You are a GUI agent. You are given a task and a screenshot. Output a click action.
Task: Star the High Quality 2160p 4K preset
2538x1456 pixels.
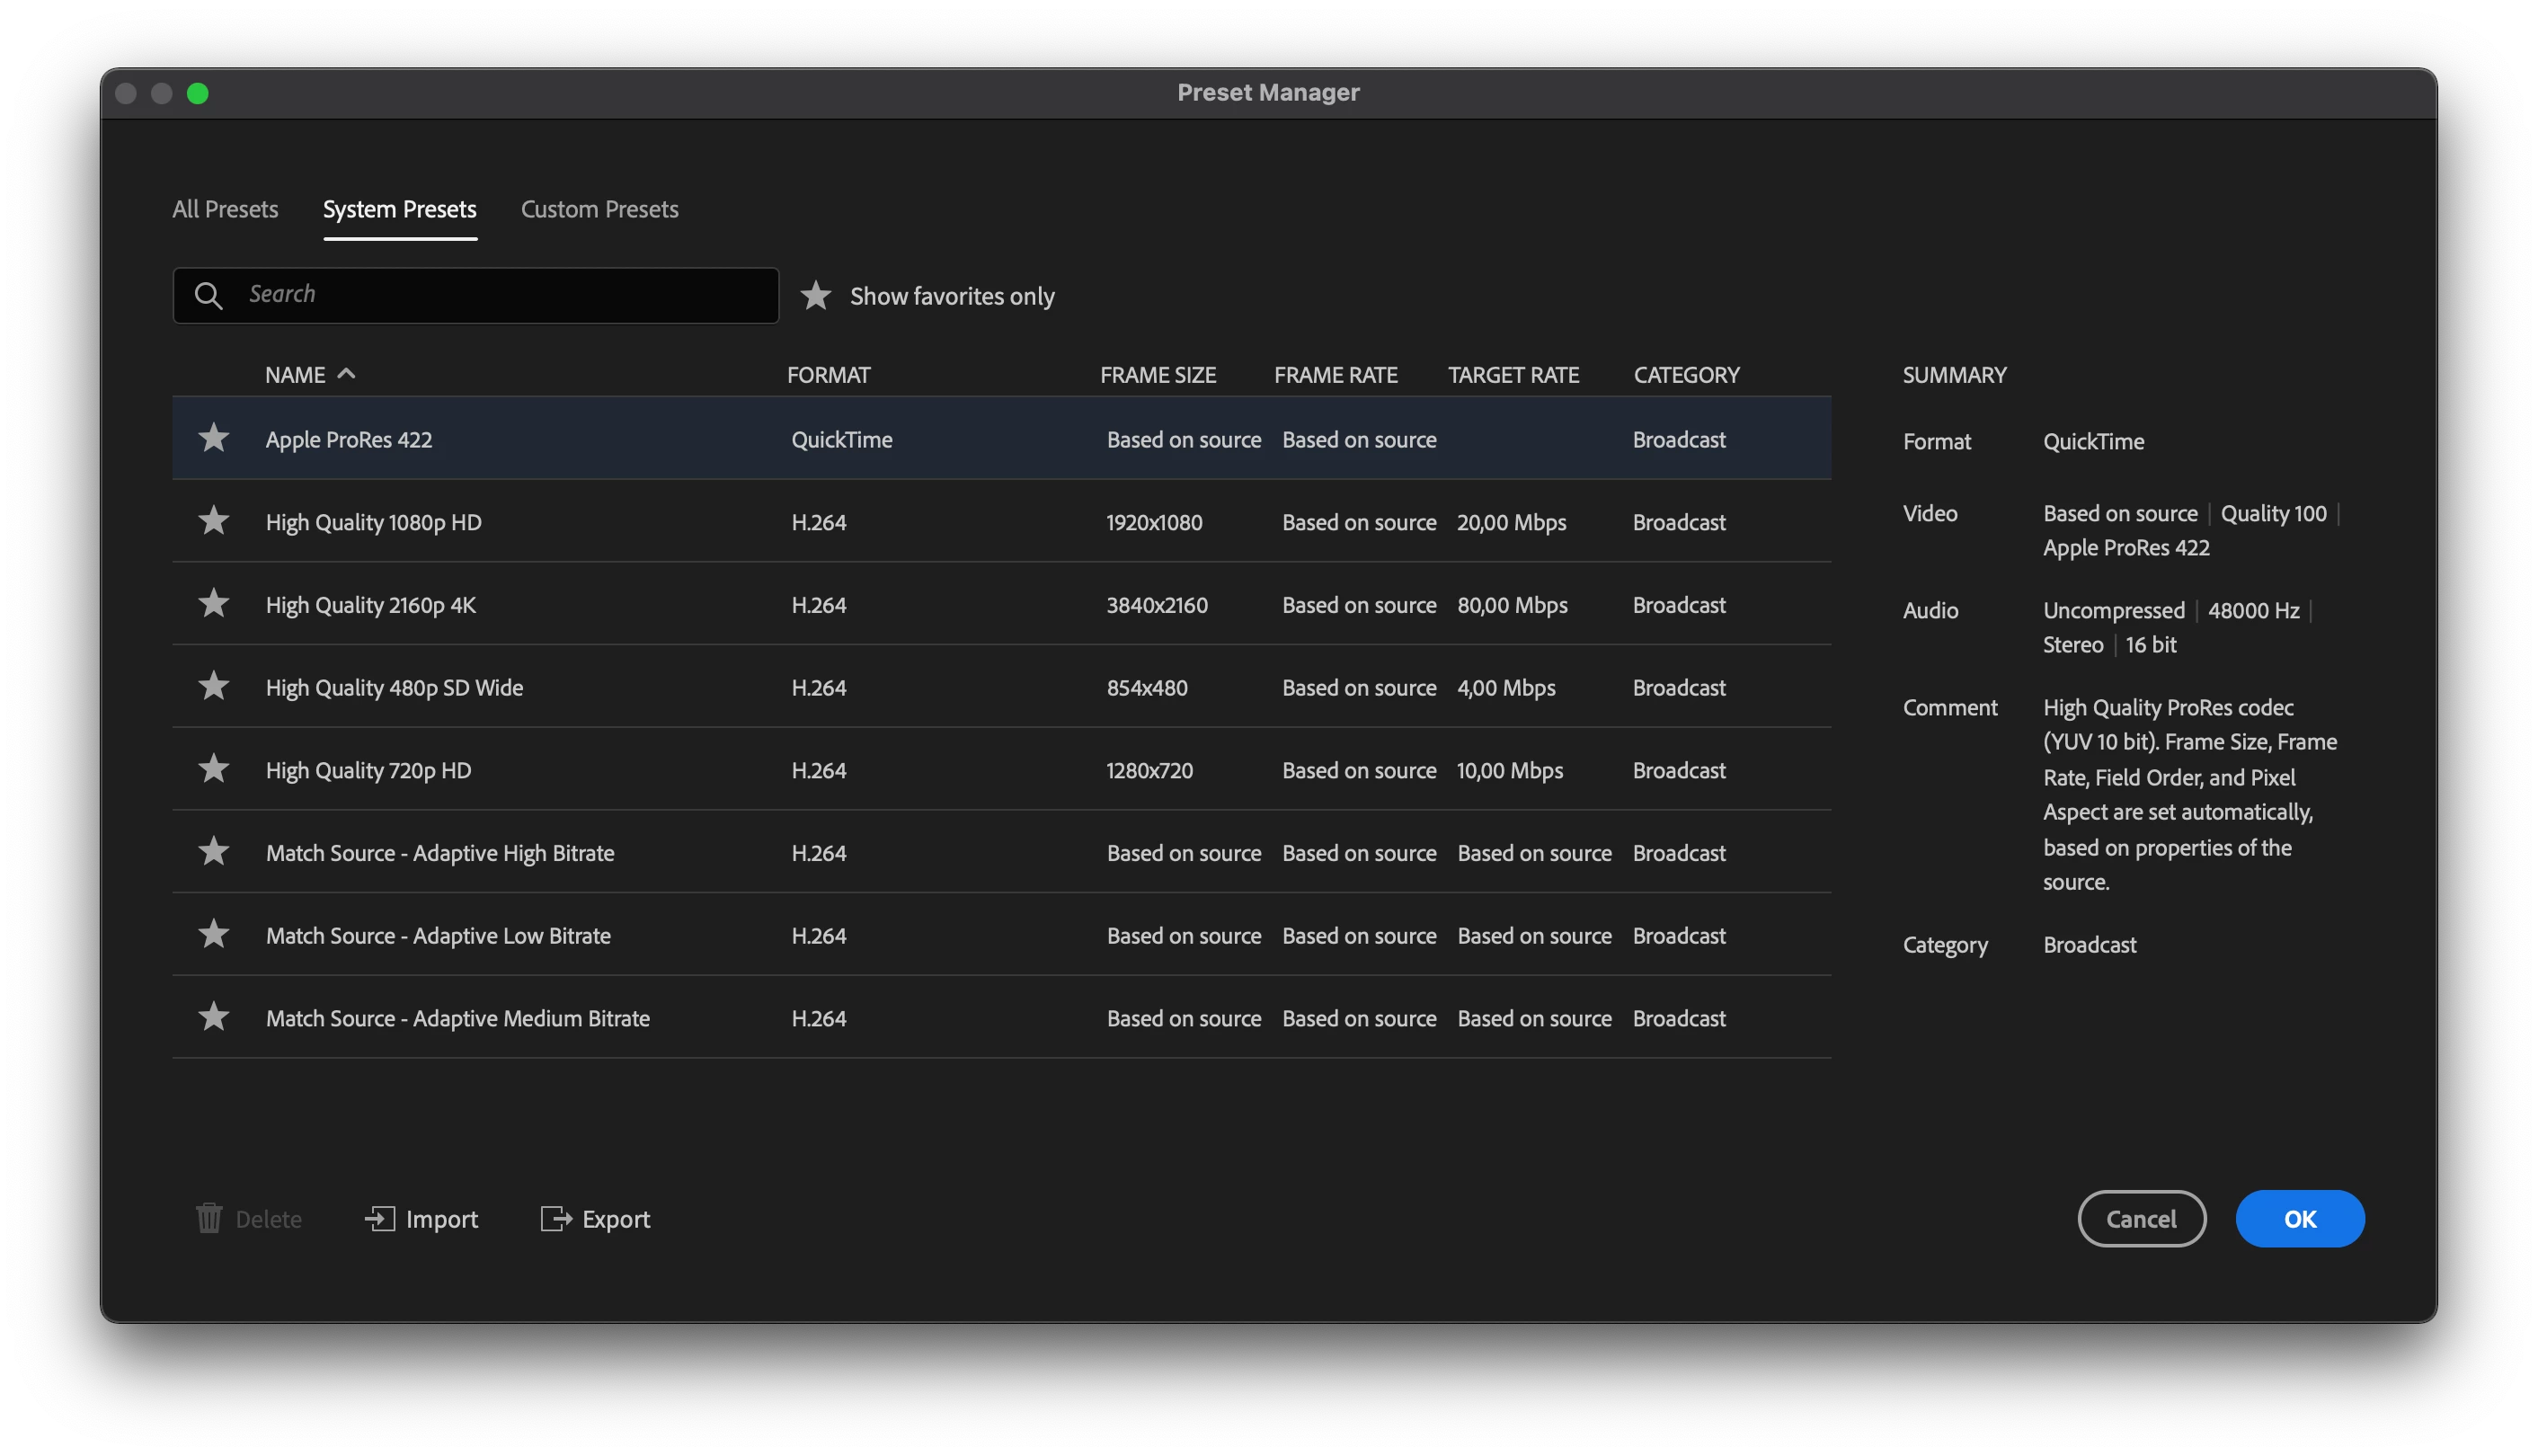point(213,604)
